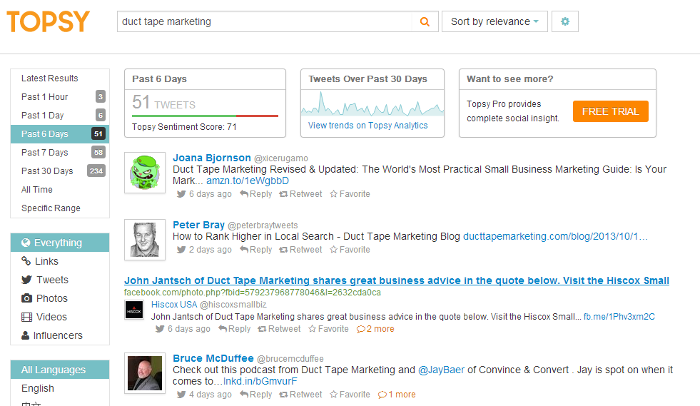700x406 pixels.
Task: Open the Sort by relevance dropdown
Action: point(495,21)
